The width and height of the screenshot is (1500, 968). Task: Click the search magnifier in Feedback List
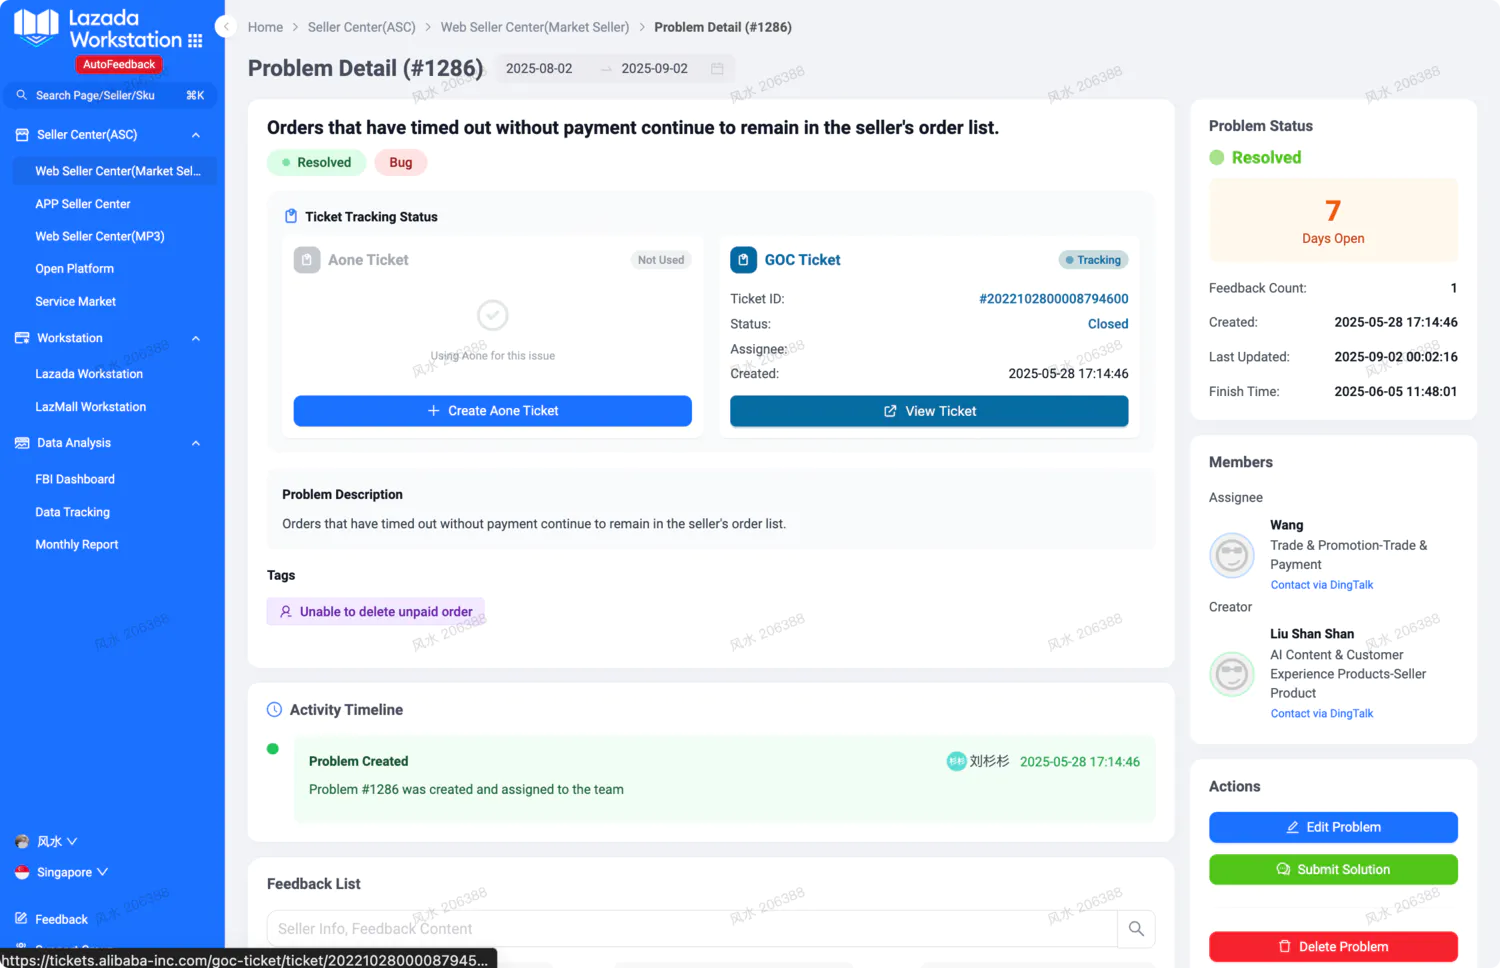click(x=1136, y=929)
